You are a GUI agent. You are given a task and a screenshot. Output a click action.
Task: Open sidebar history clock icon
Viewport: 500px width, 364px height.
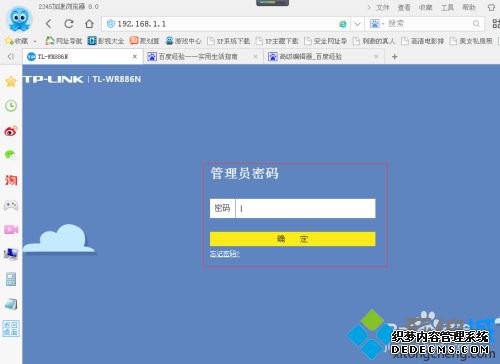[11, 106]
